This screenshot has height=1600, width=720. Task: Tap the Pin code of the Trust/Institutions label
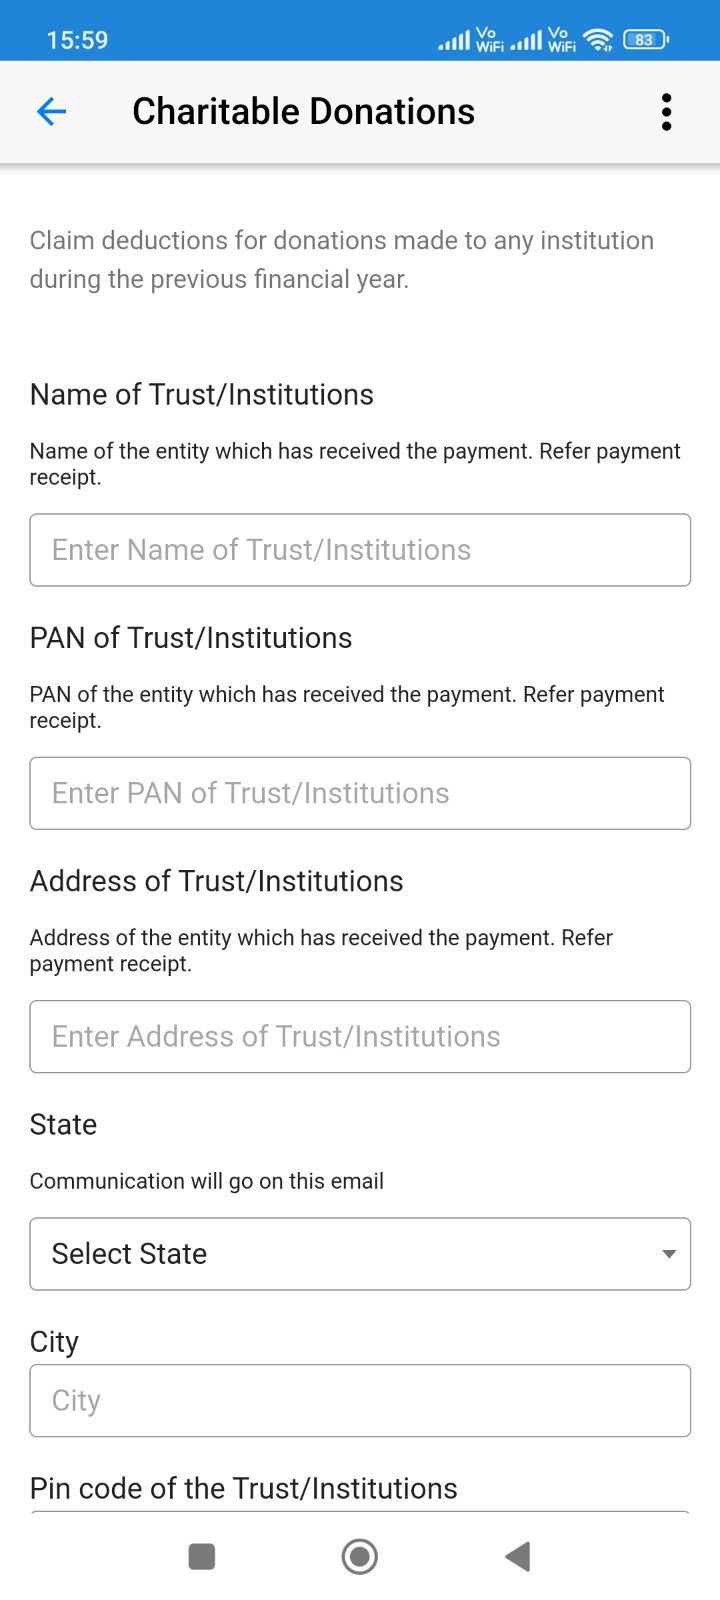tap(244, 1488)
